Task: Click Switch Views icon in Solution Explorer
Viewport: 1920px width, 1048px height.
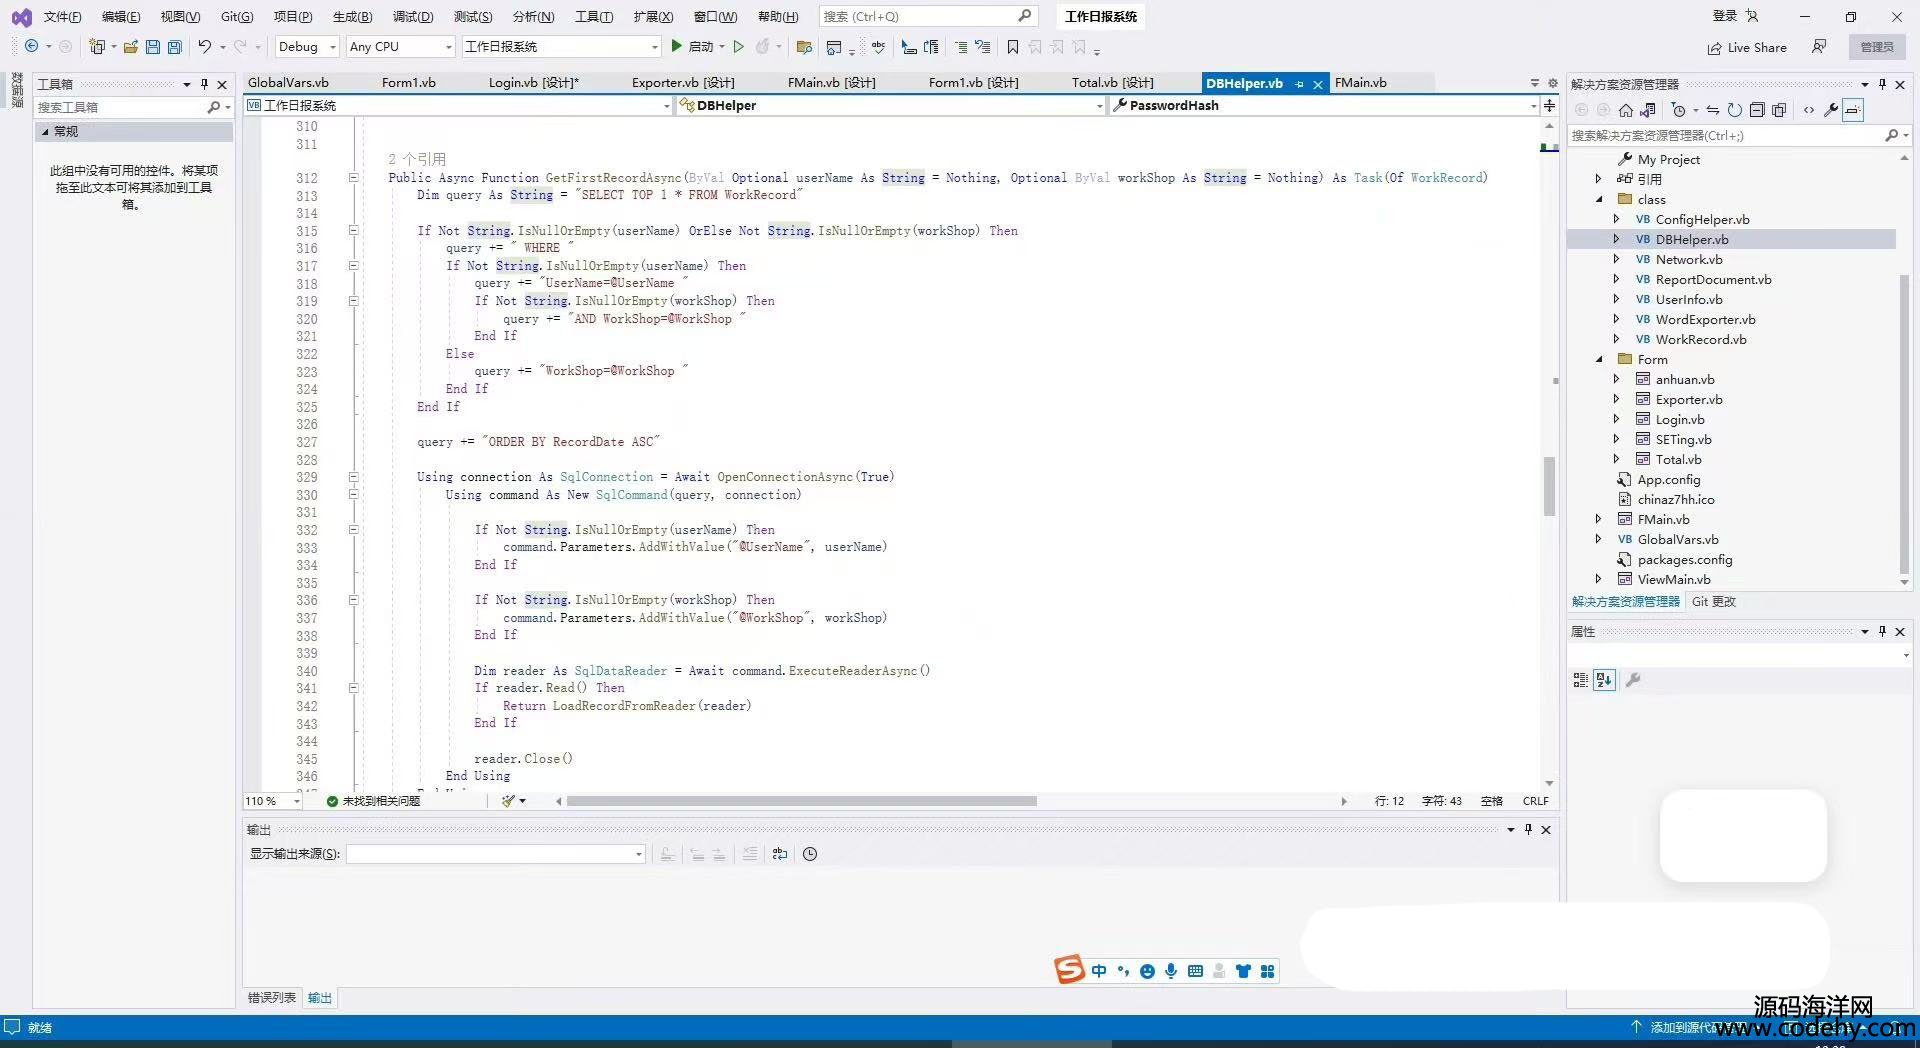Action: (1648, 110)
